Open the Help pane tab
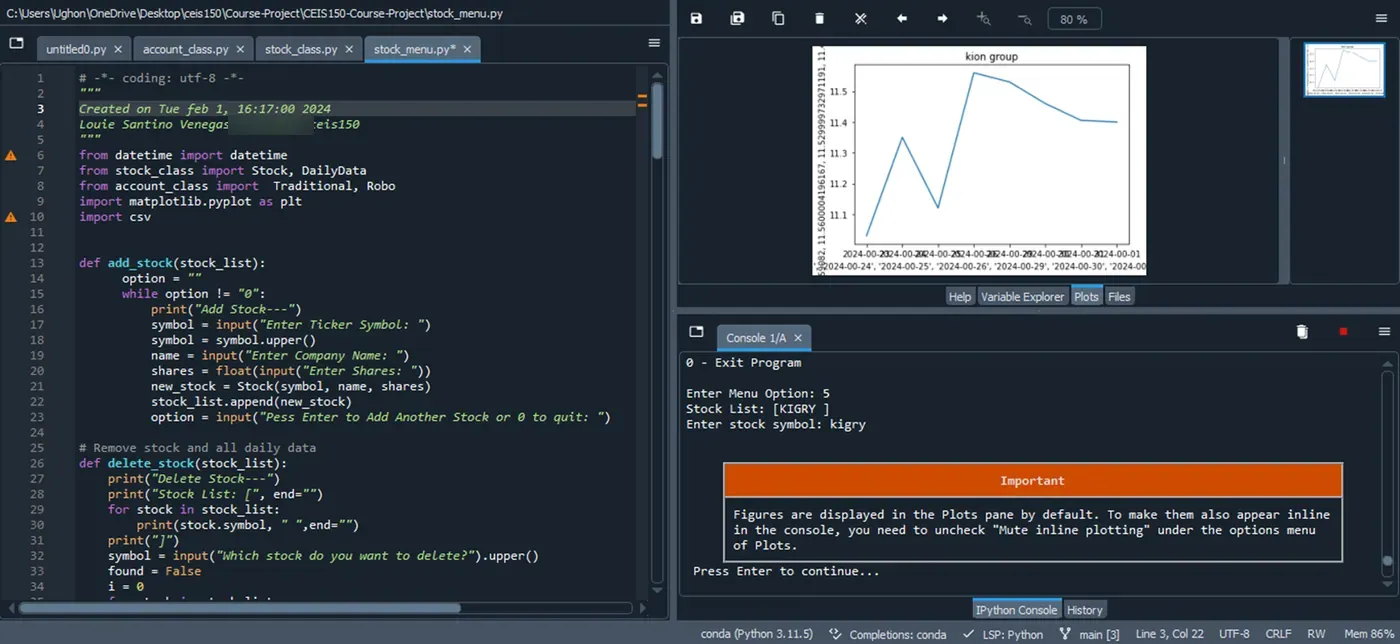 [x=959, y=296]
